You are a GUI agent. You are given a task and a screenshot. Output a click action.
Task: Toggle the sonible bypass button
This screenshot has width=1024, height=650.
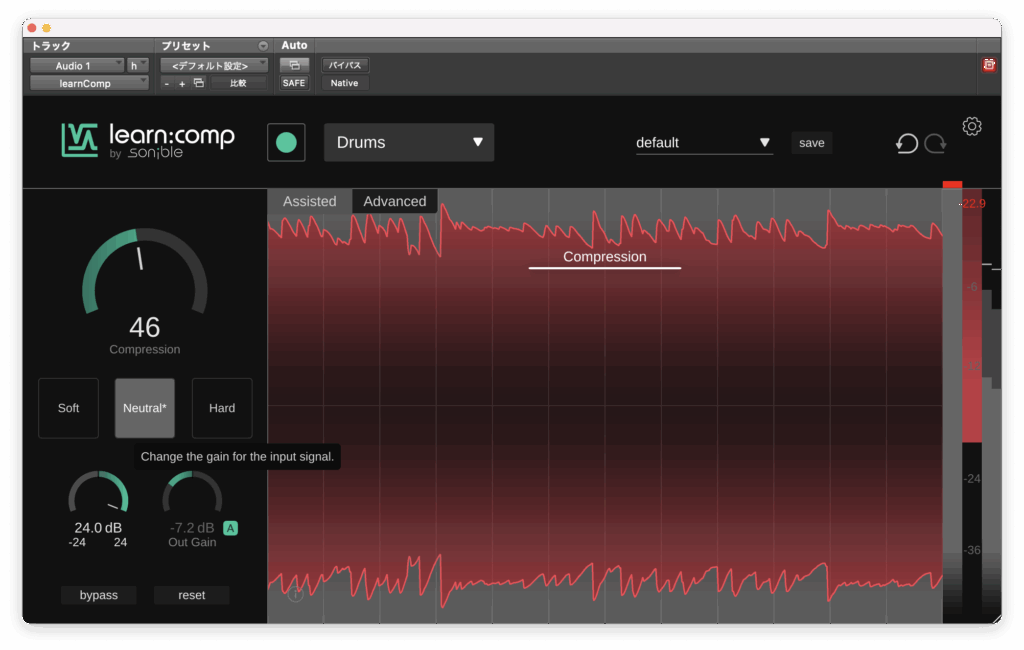pos(99,595)
